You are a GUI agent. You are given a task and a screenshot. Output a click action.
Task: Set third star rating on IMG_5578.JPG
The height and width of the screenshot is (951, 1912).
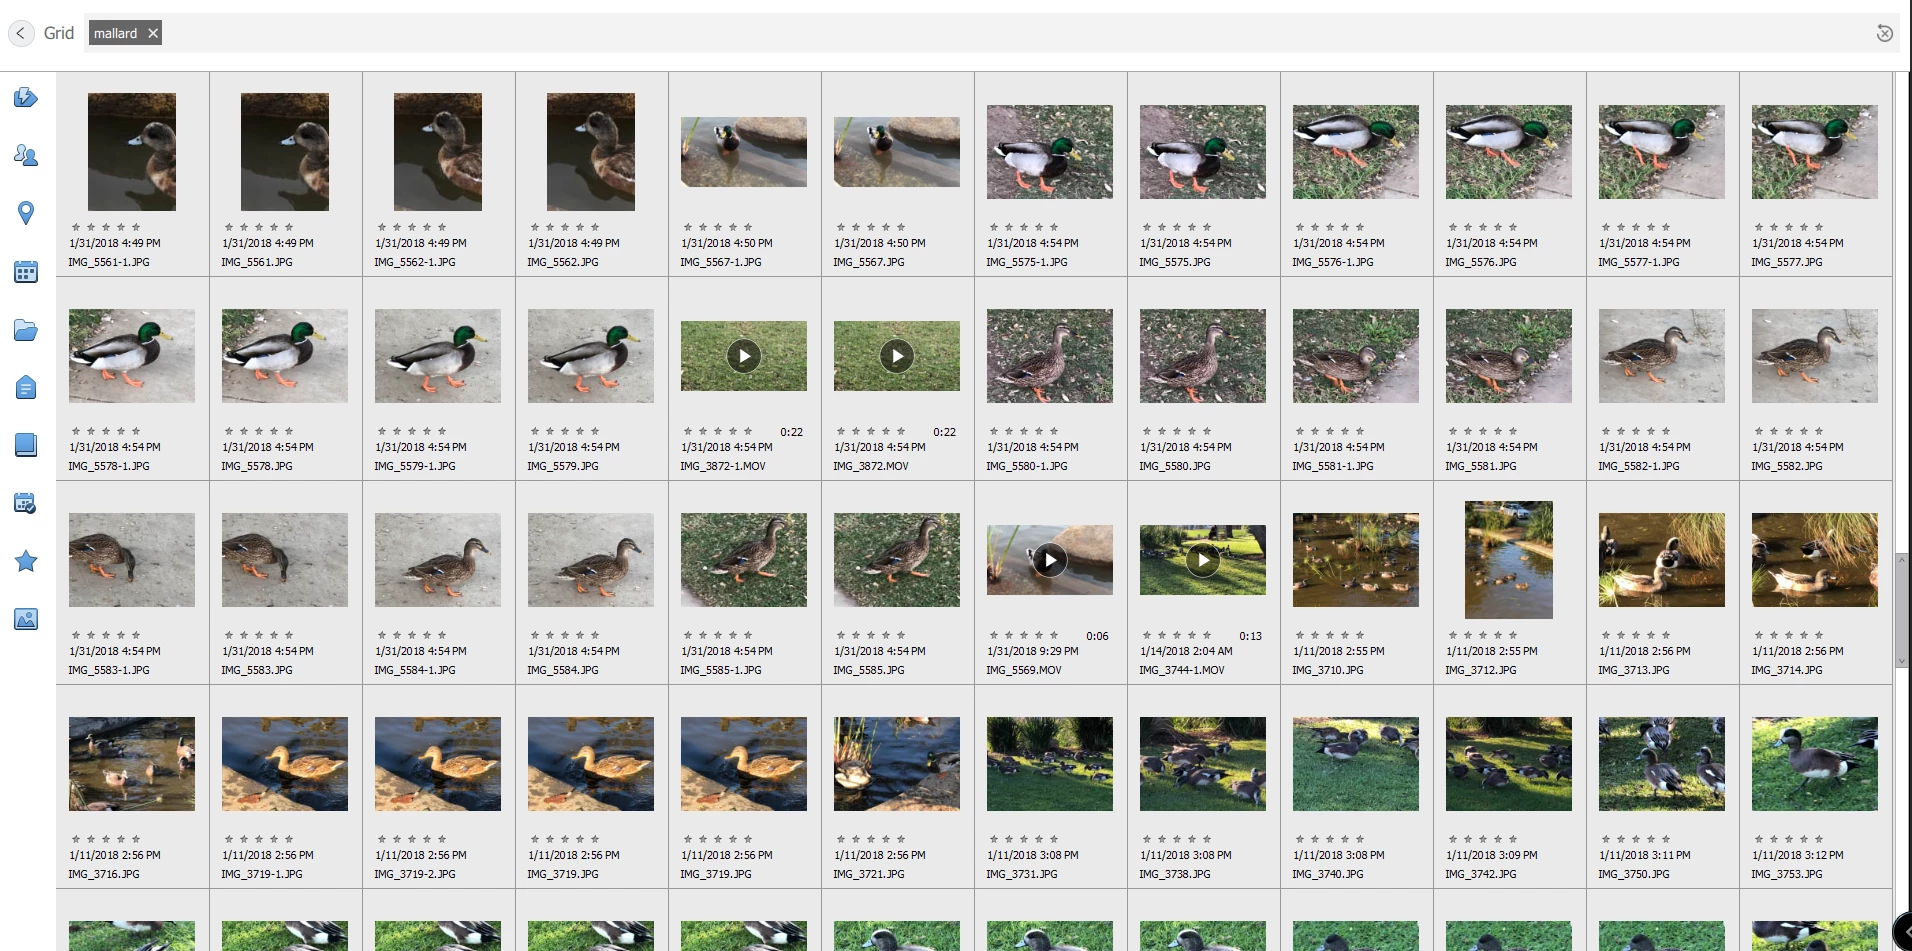259,431
